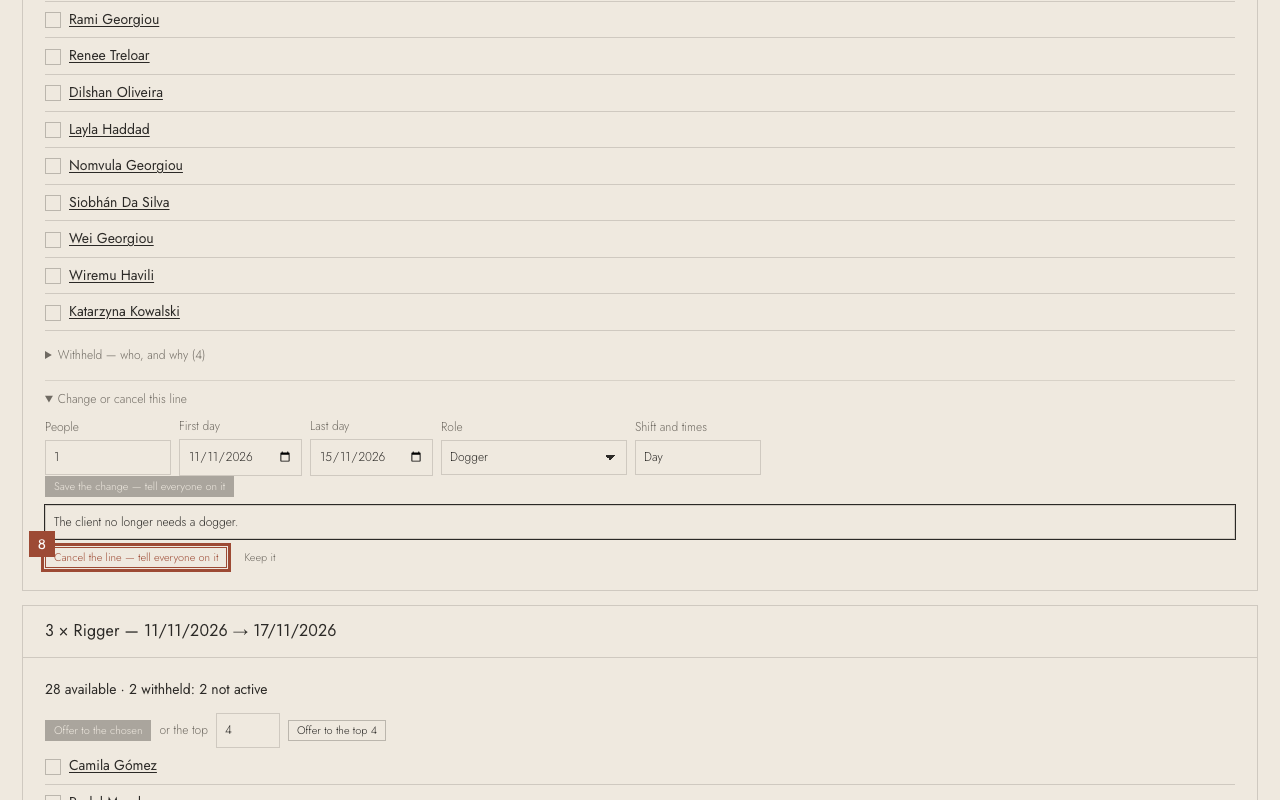1280x800 pixels.
Task: Tick the checkbox for Rami Georgiou
Action: pyautogui.click(x=53, y=20)
